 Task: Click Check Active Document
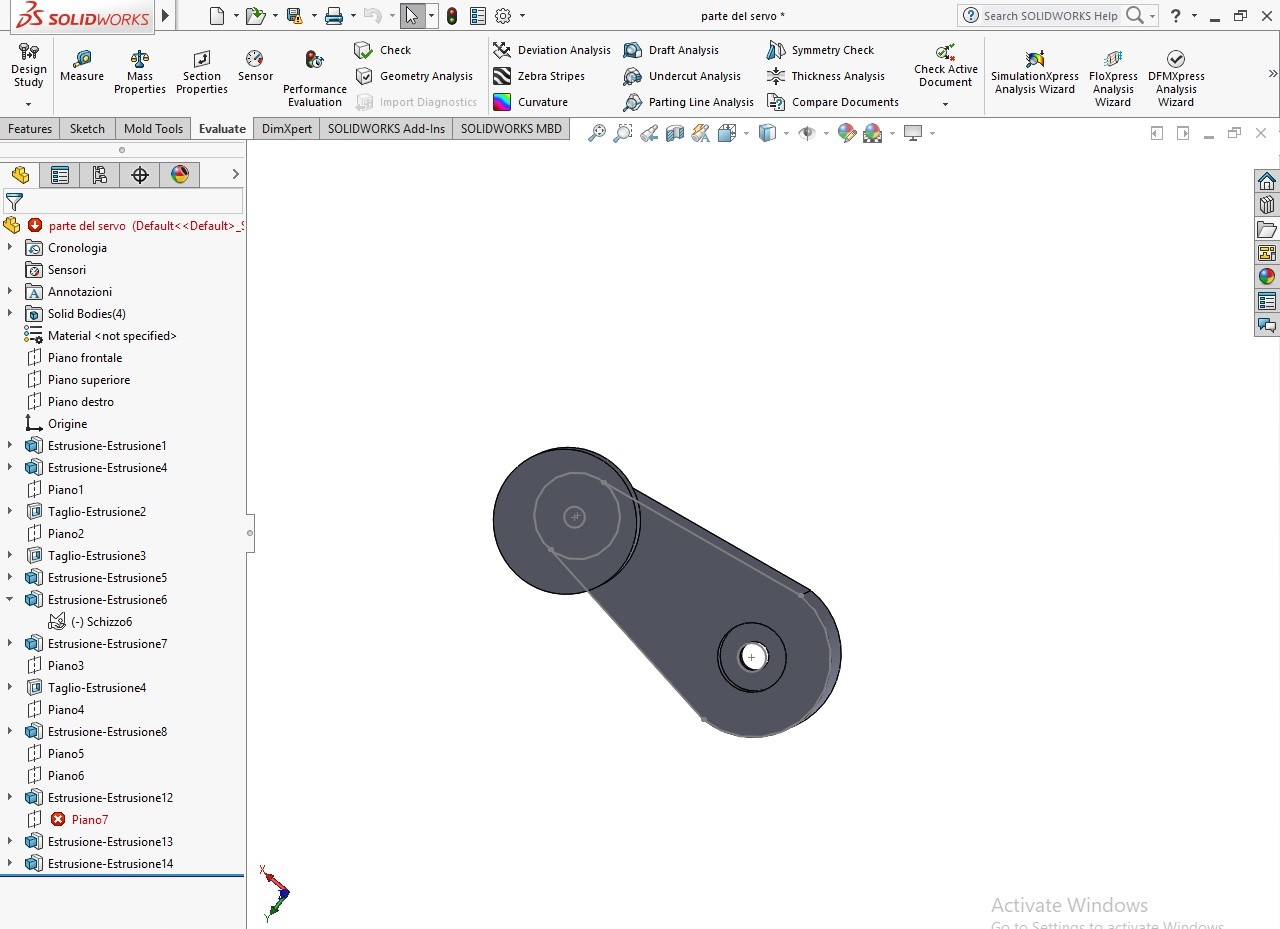click(x=945, y=68)
